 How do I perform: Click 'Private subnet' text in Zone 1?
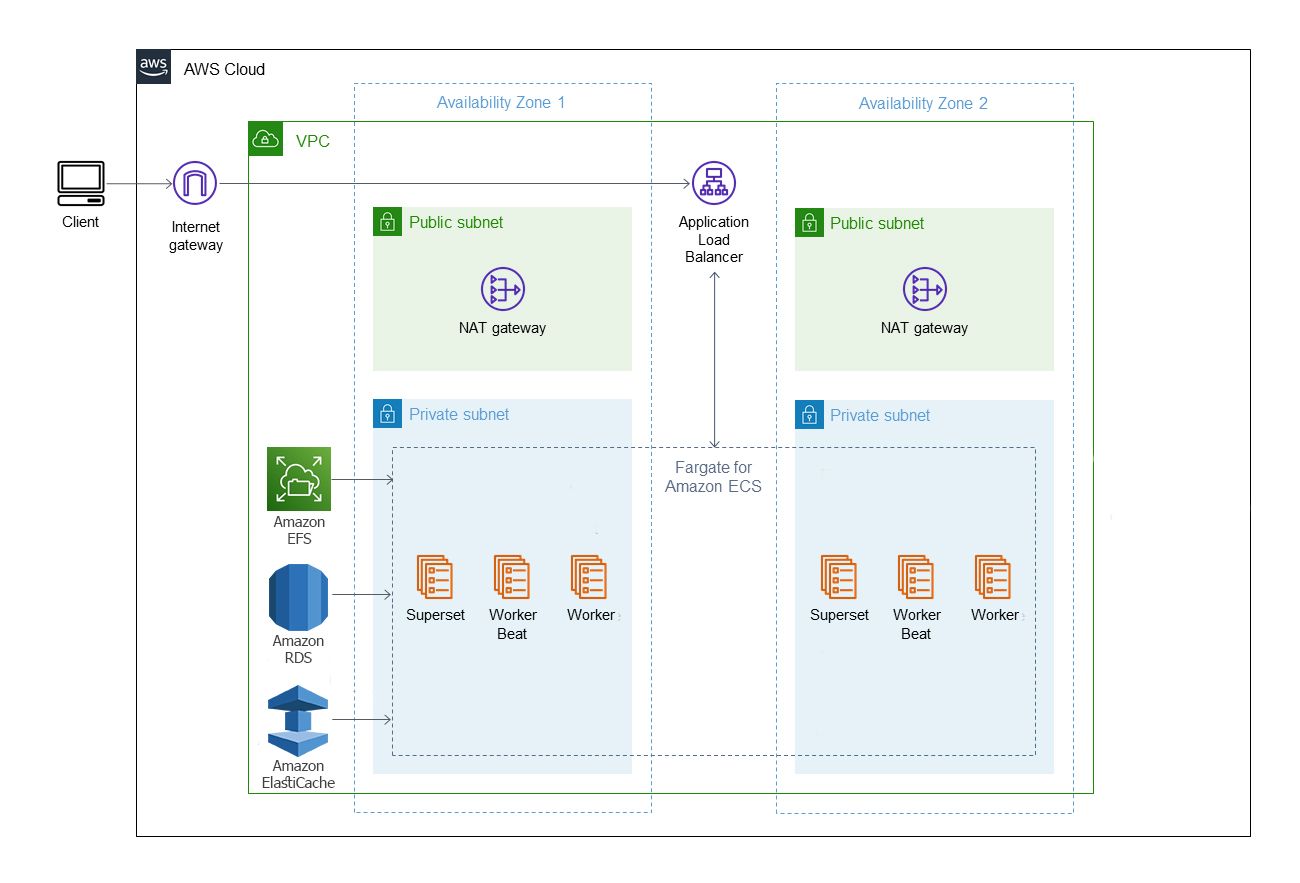tap(459, 414)
